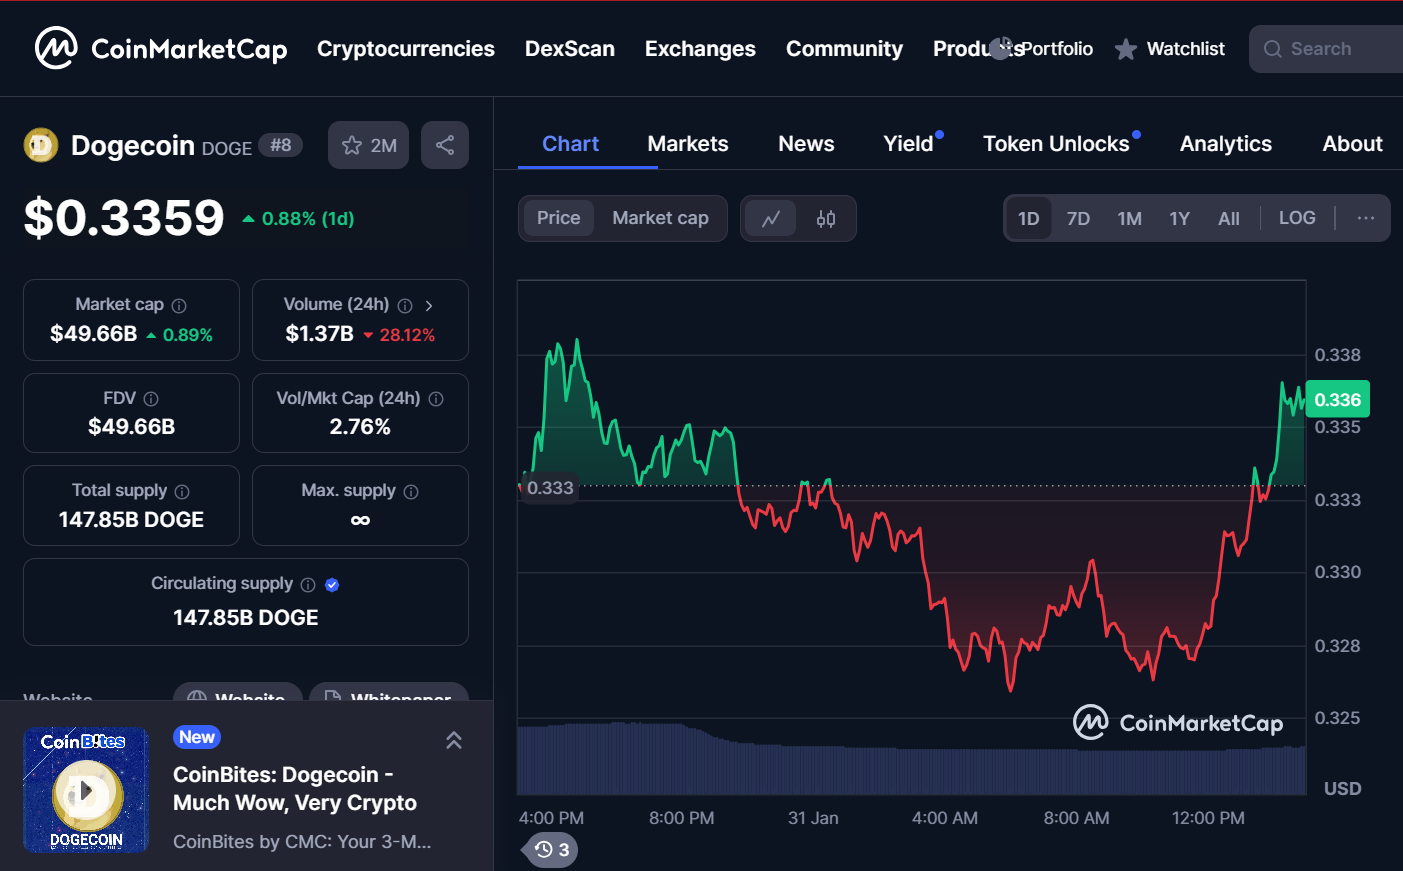Screen dimensions: 1403x871
Task: Open the Community menu
Action: [x=844, y=49]
